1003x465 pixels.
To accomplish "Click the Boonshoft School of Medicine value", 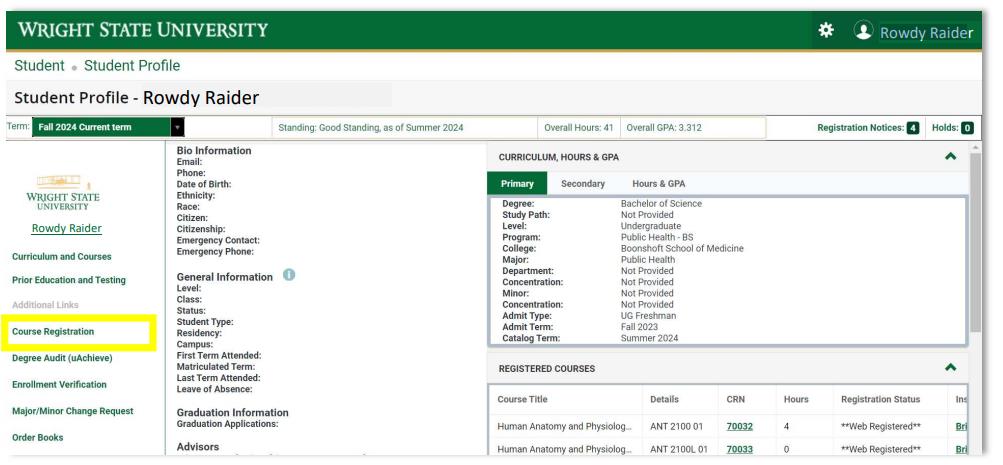I will (x=682, y=248).
